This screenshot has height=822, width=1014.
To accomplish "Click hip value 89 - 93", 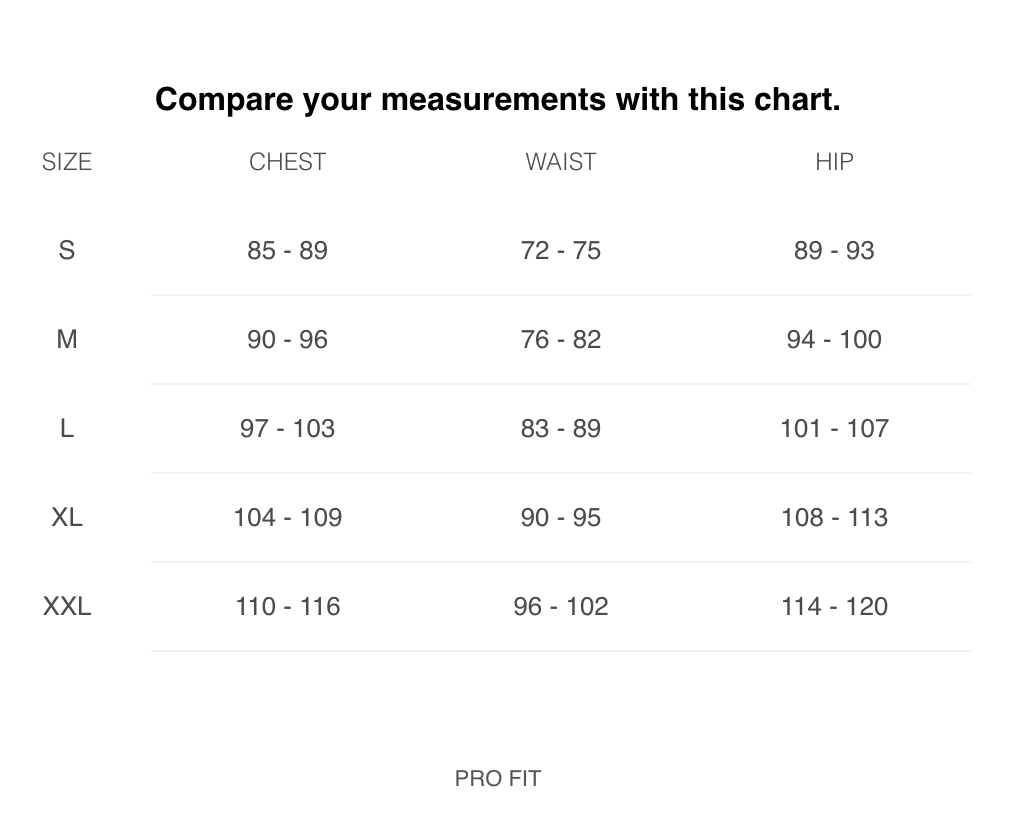I will (834, 250).
